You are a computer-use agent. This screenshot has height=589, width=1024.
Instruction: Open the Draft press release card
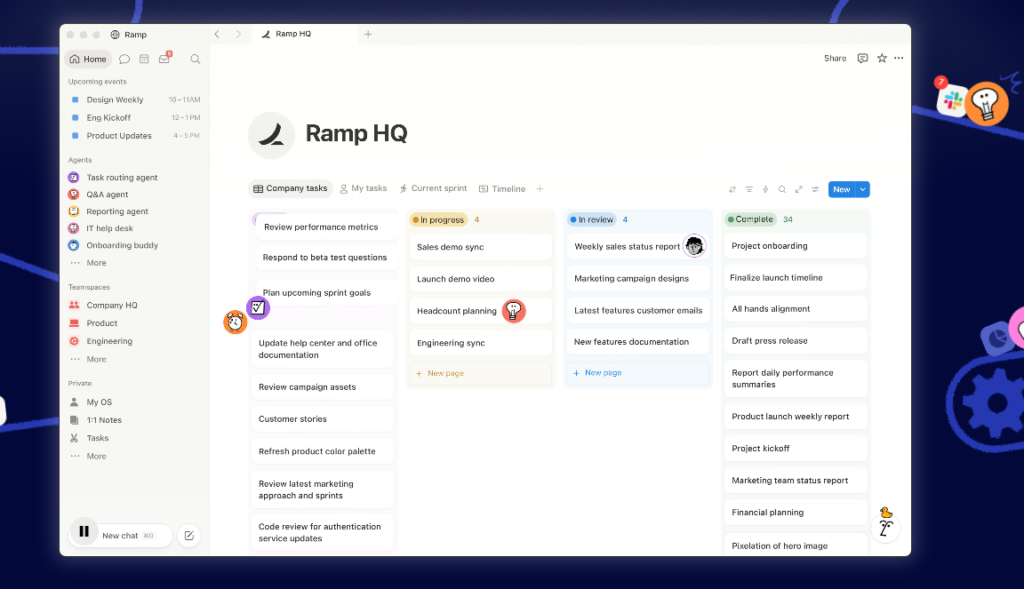coord(795,341)
